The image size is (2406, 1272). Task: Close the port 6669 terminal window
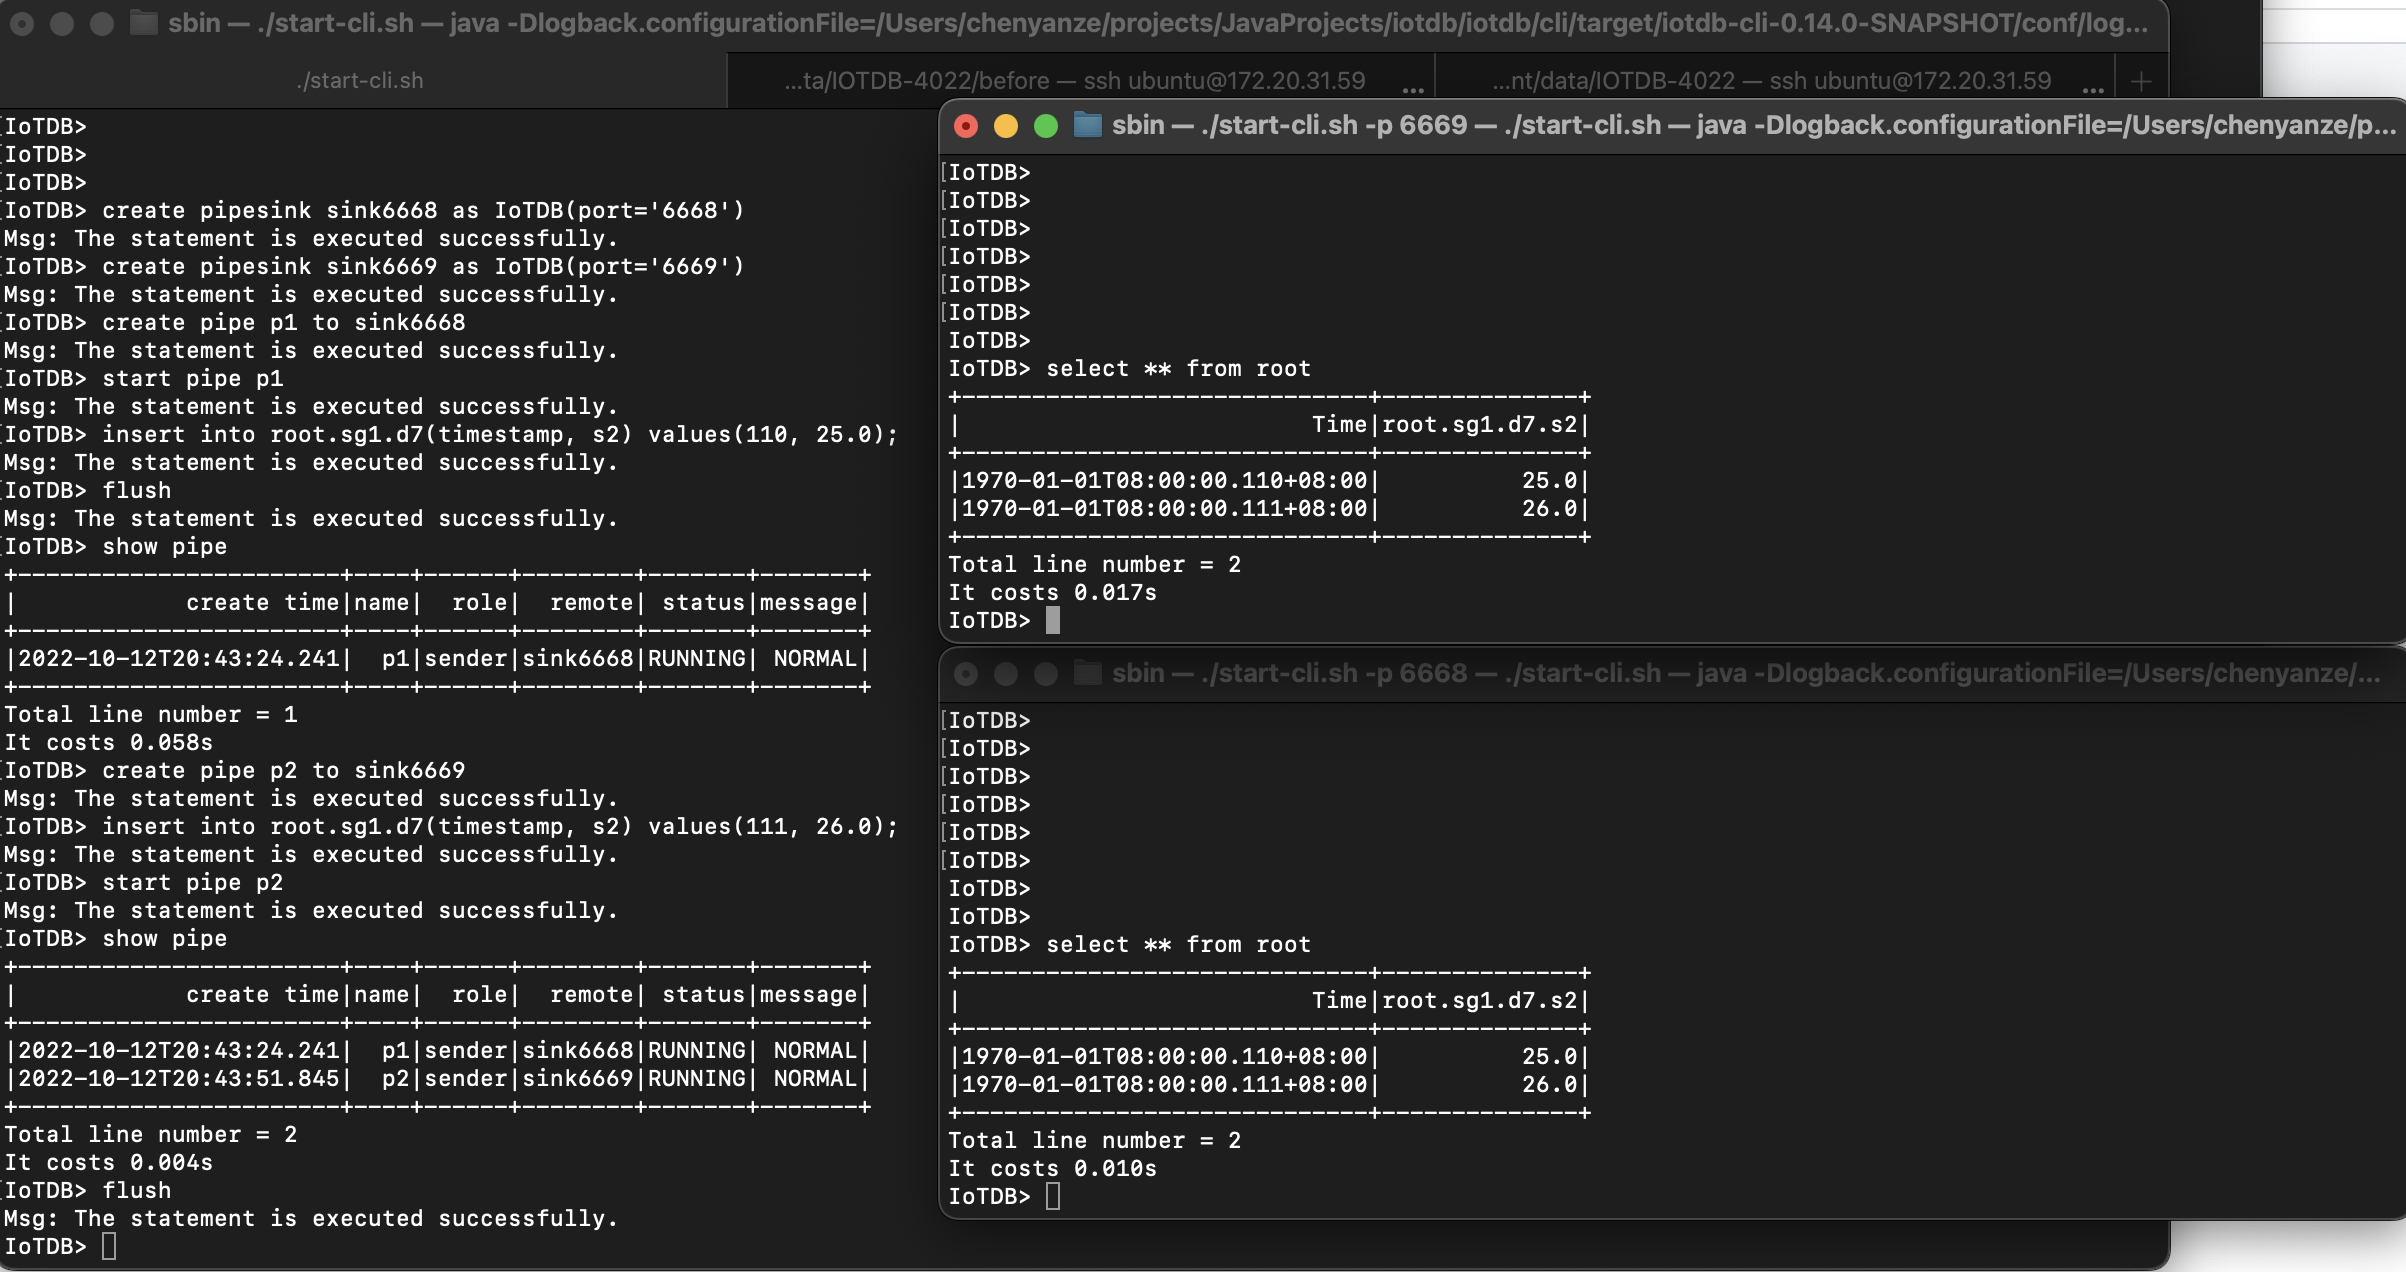(966, 126)
